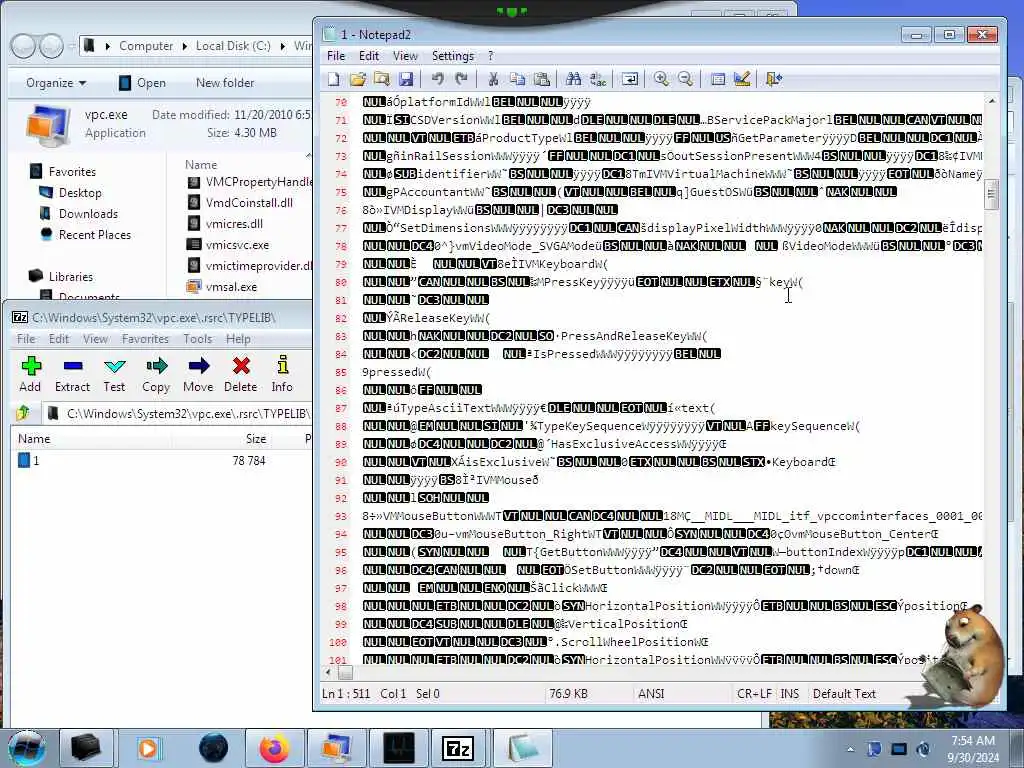Click the Find binoculars icon in Notepad2
The width and height of the screenshot is (1024, 768).
(573, 79)
